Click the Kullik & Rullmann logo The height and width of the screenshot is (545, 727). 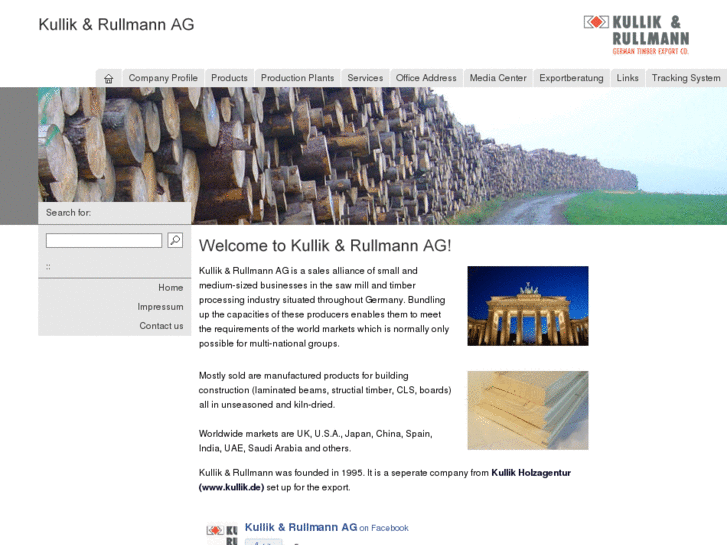pyautogui.click(x=636, y=35)
